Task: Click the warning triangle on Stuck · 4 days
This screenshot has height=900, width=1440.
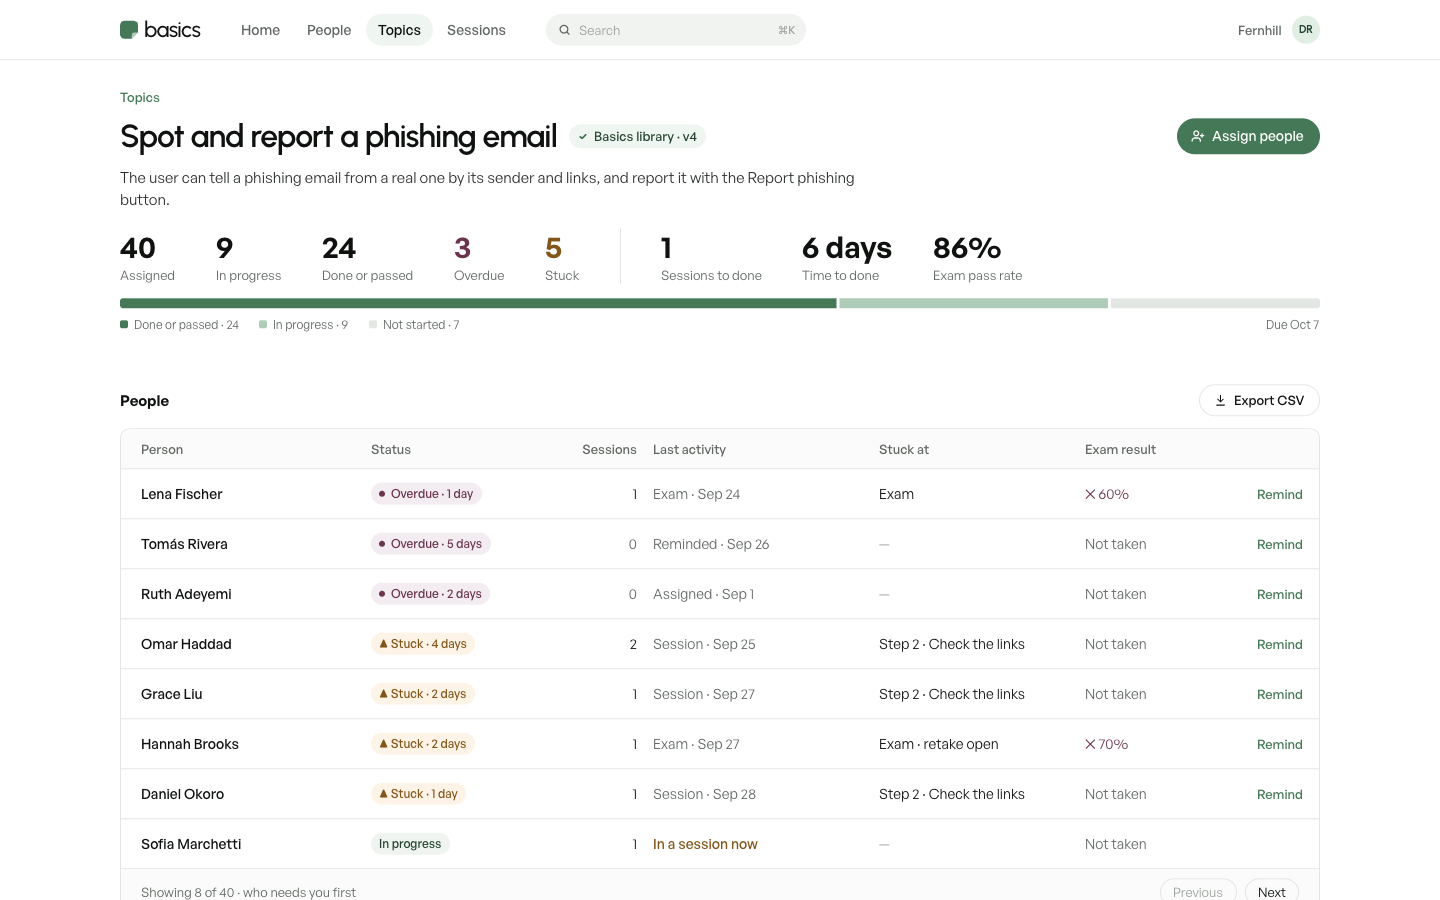Action: click(384, 644)
